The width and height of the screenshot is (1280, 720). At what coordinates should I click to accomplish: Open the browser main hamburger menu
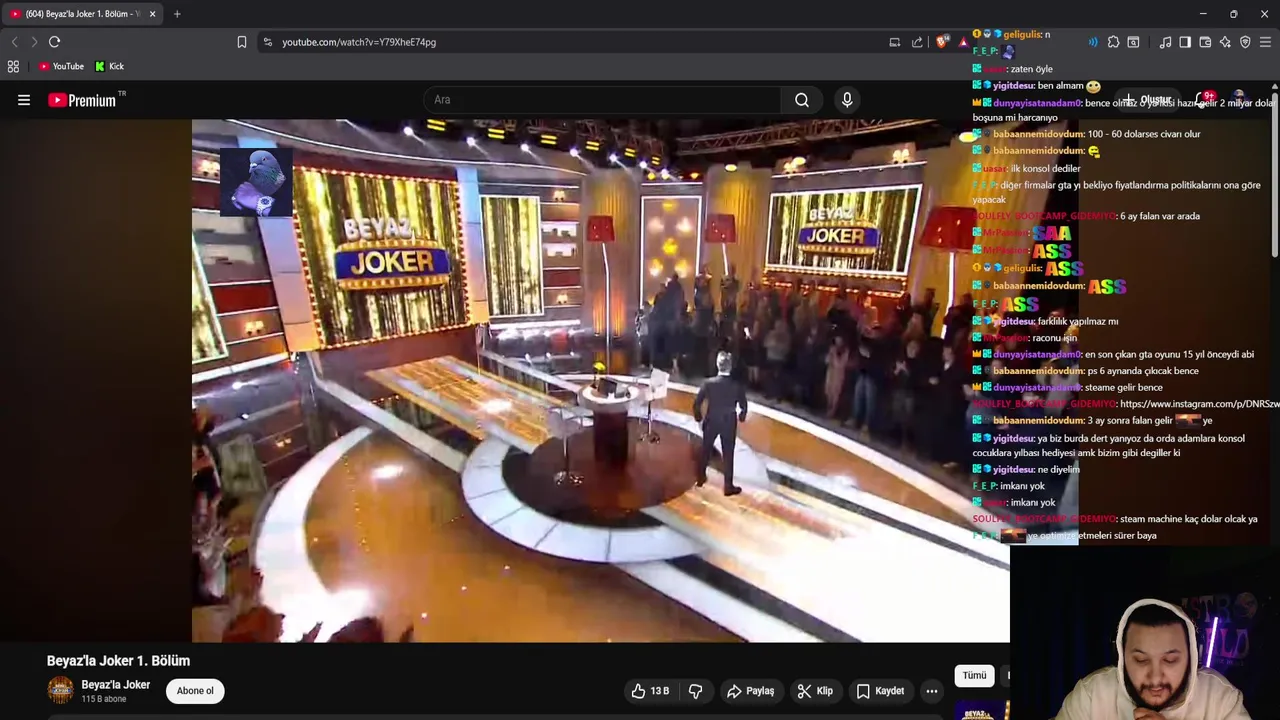(1265, 42)
